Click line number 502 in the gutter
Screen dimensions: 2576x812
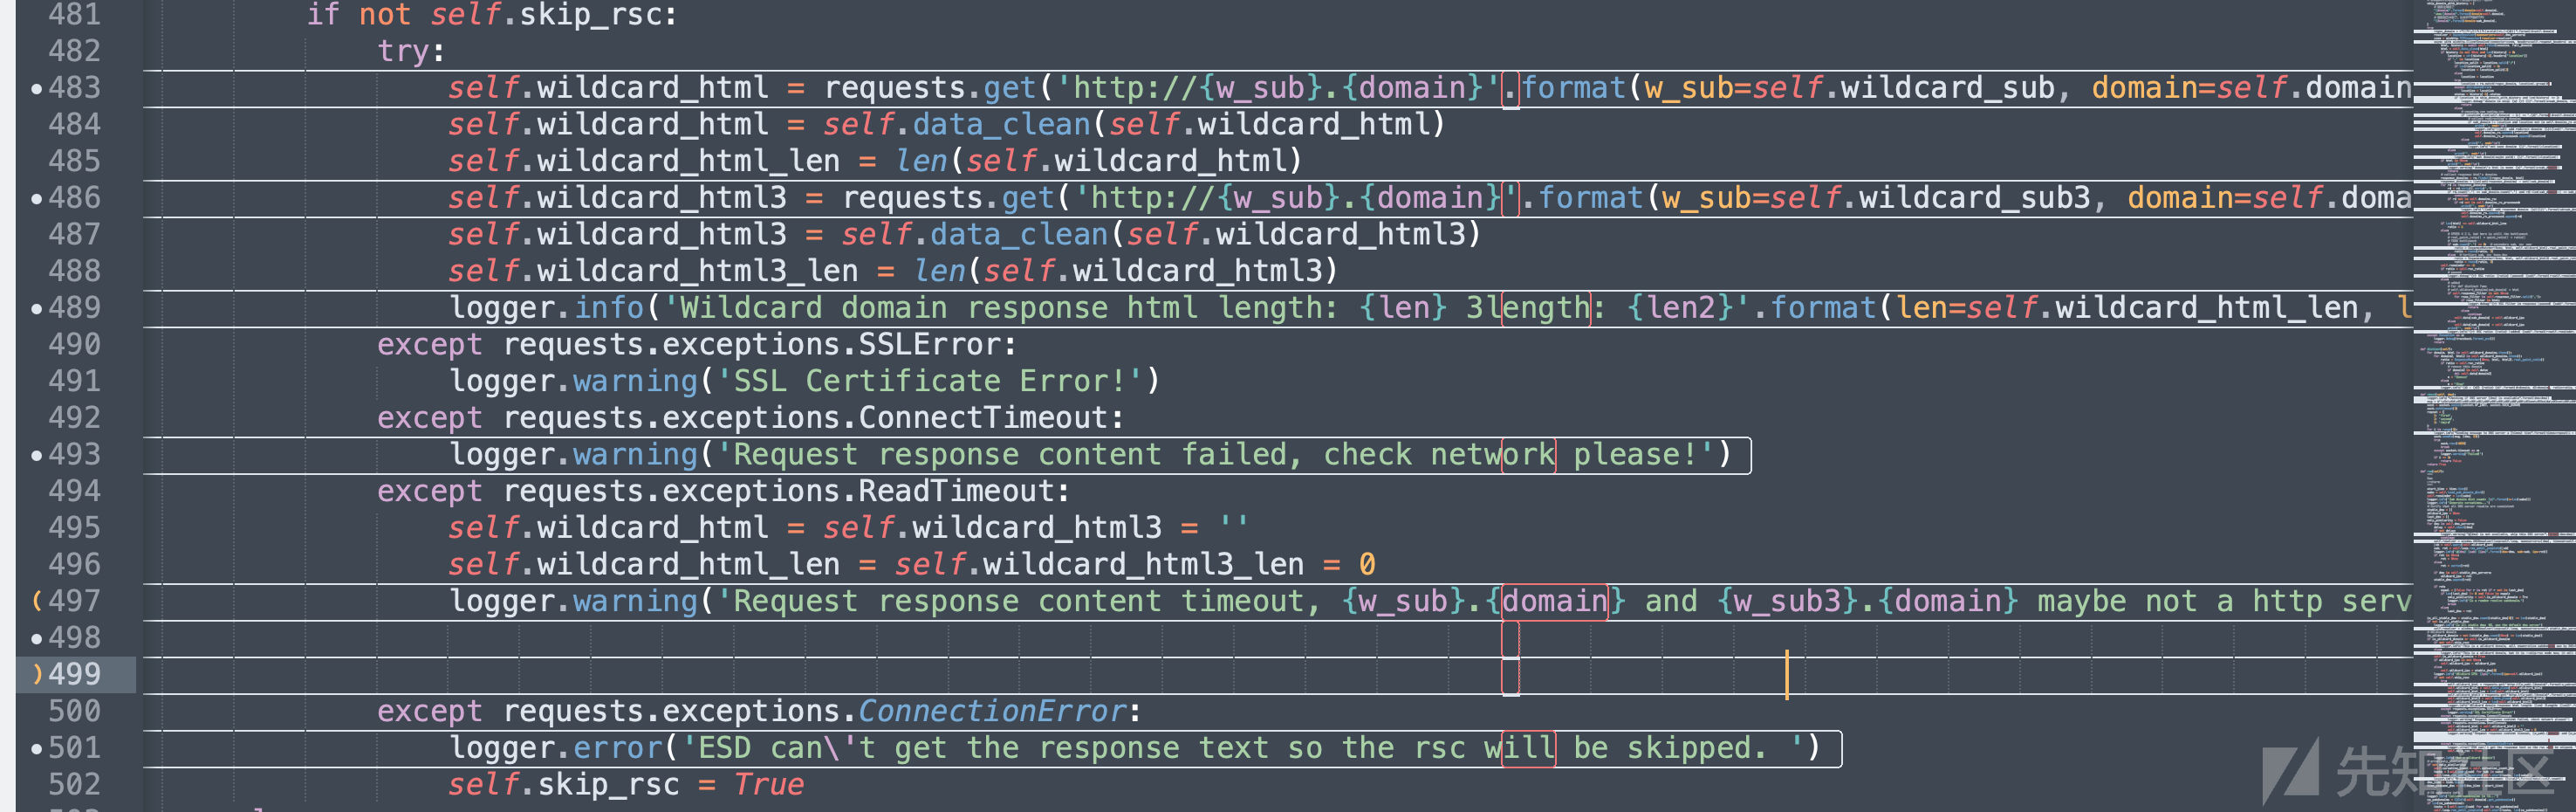75,784
